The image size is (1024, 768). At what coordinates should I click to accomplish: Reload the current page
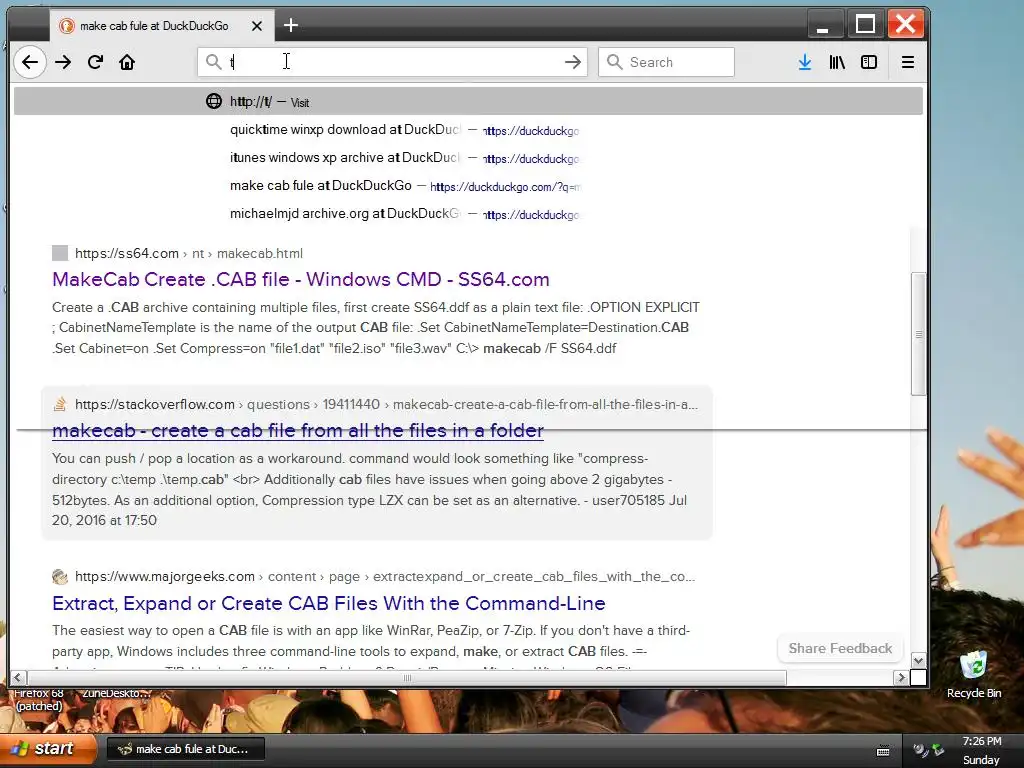click(95, 62)
